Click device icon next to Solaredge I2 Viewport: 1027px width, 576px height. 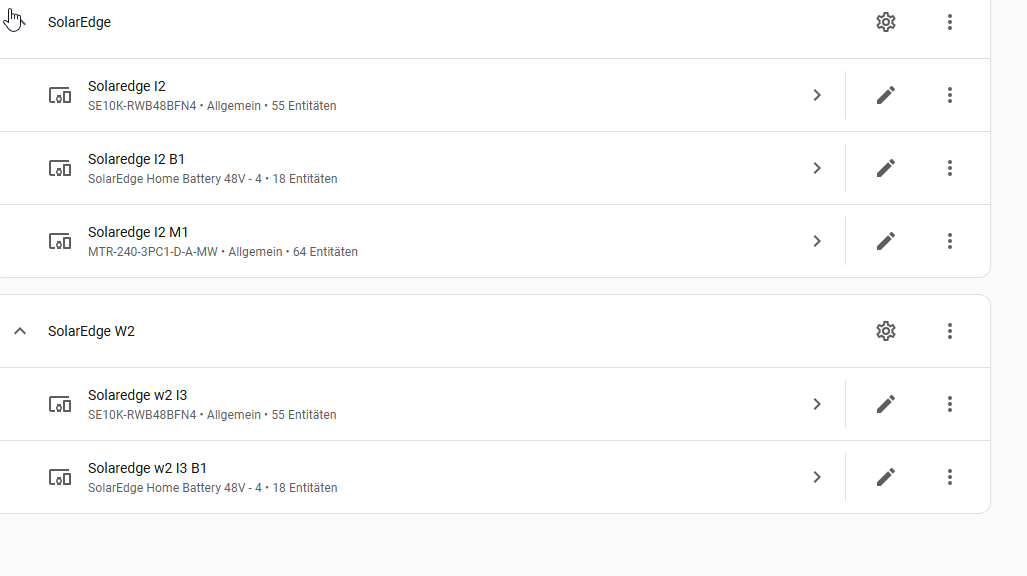click(x=60, y=95)
